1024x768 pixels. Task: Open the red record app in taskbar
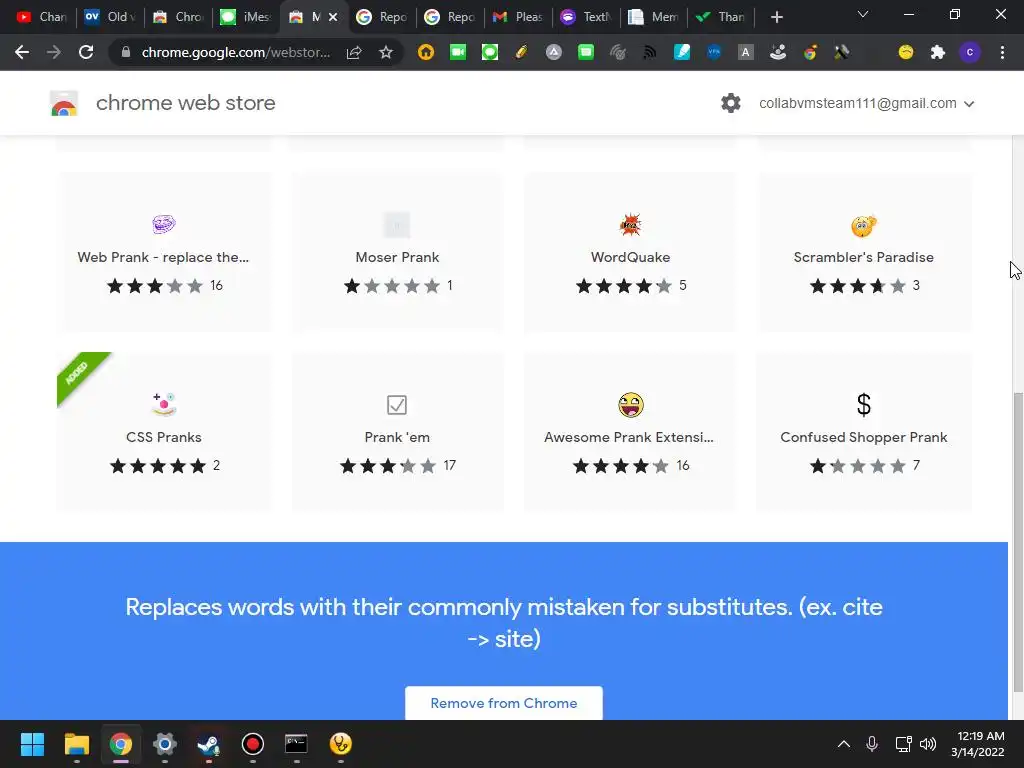point(253,744)
